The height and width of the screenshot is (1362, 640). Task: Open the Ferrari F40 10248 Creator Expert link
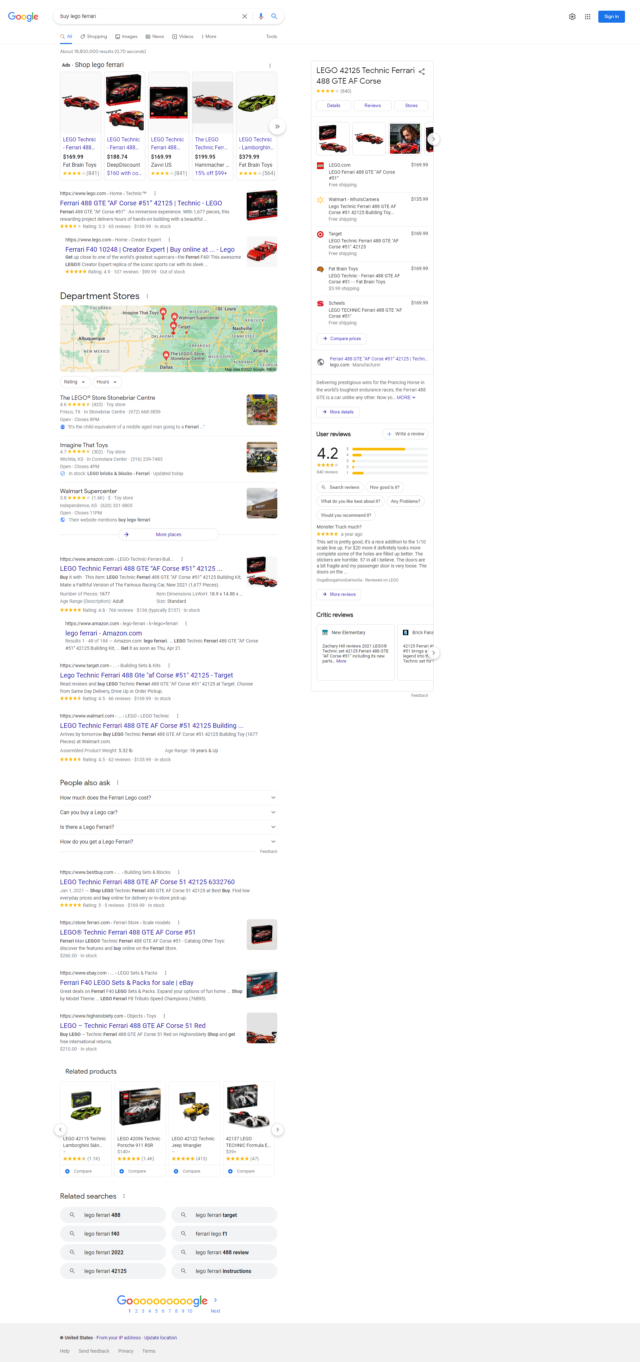click(x=149, y=249)
